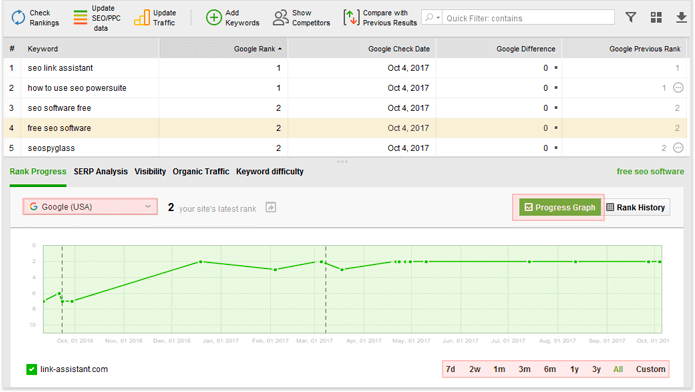Click the download export icon
This screenshot has width=695, height=392.
click(x=681, y=17)
